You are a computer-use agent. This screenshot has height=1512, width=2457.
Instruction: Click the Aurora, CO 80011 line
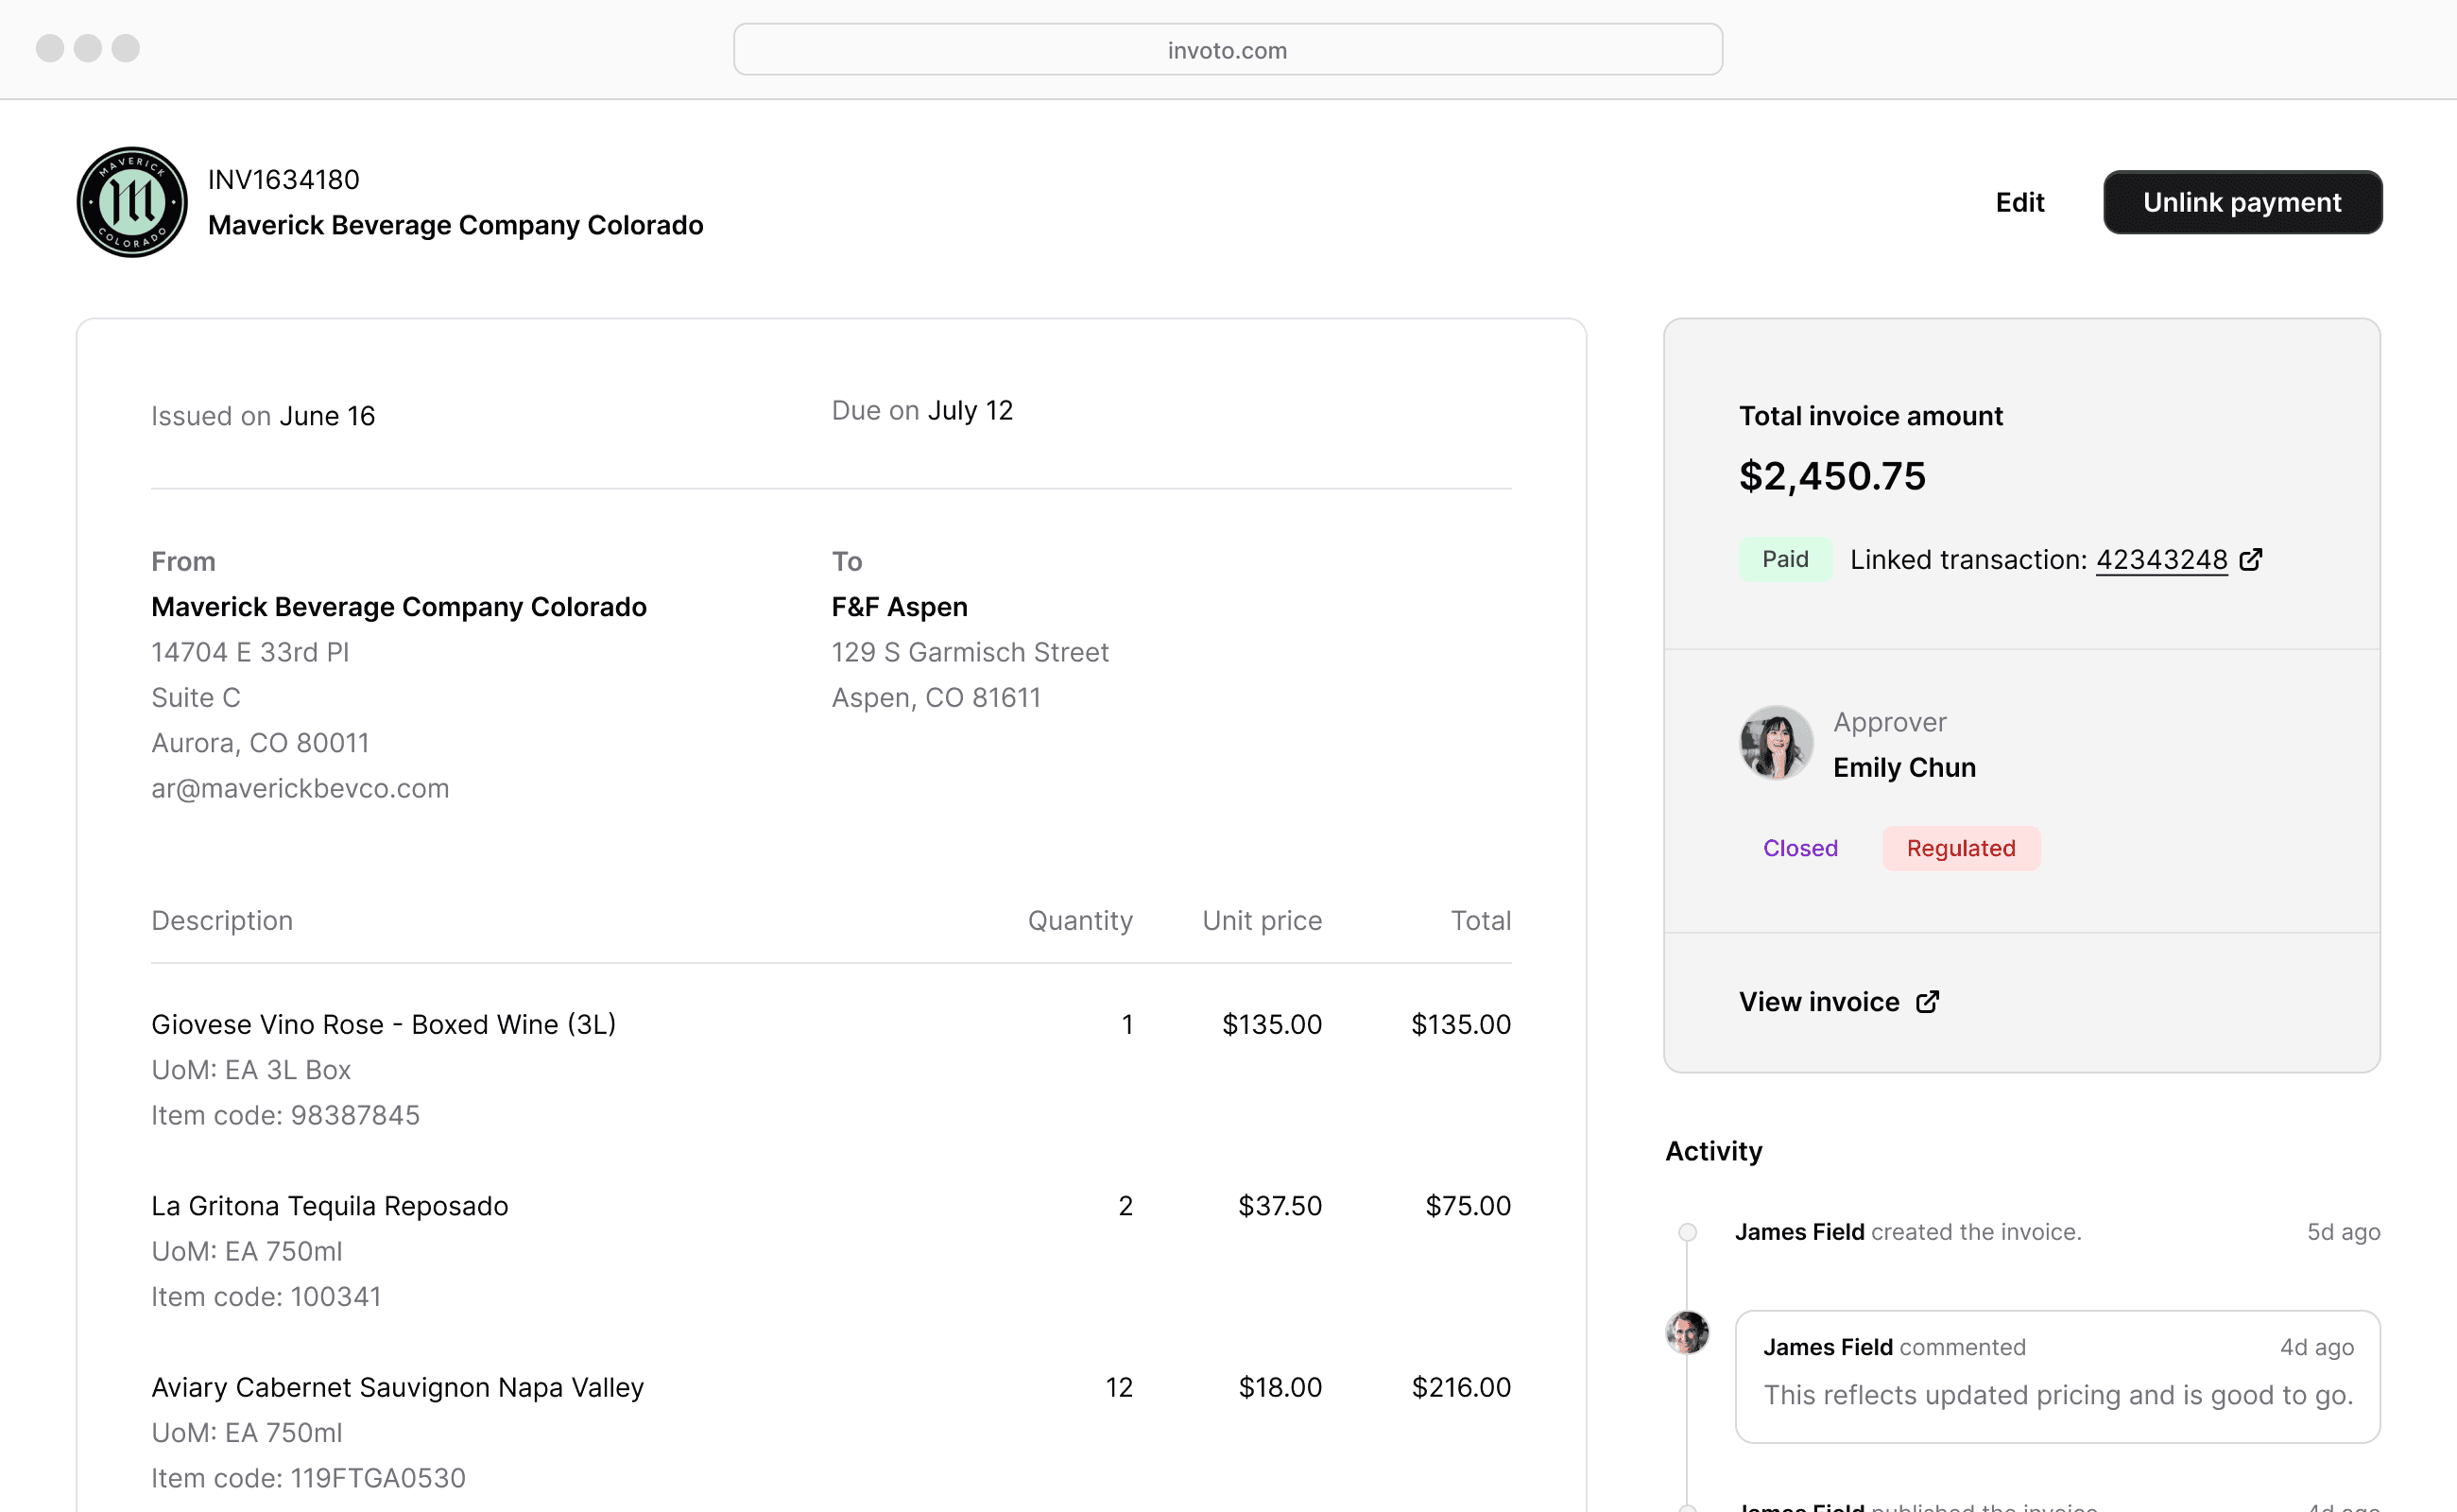(x=260, y=743)
